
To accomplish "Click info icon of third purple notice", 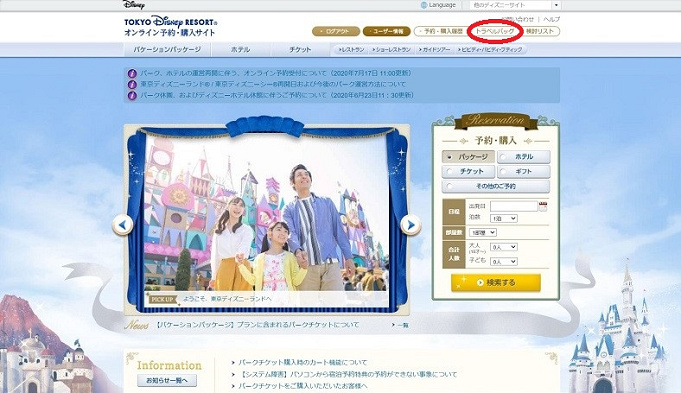I will pyautogui.click(x=132, y=95).
